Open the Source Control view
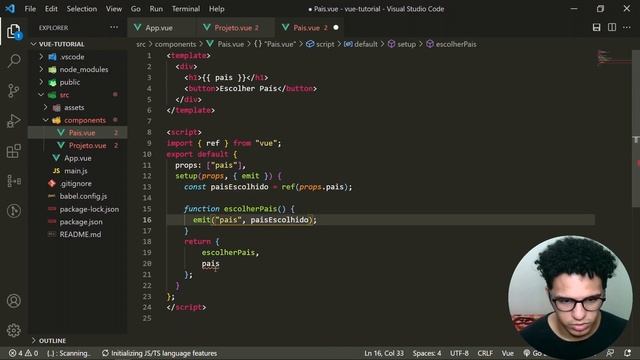Viewport: 640px width, 360px height. (13, 90)
